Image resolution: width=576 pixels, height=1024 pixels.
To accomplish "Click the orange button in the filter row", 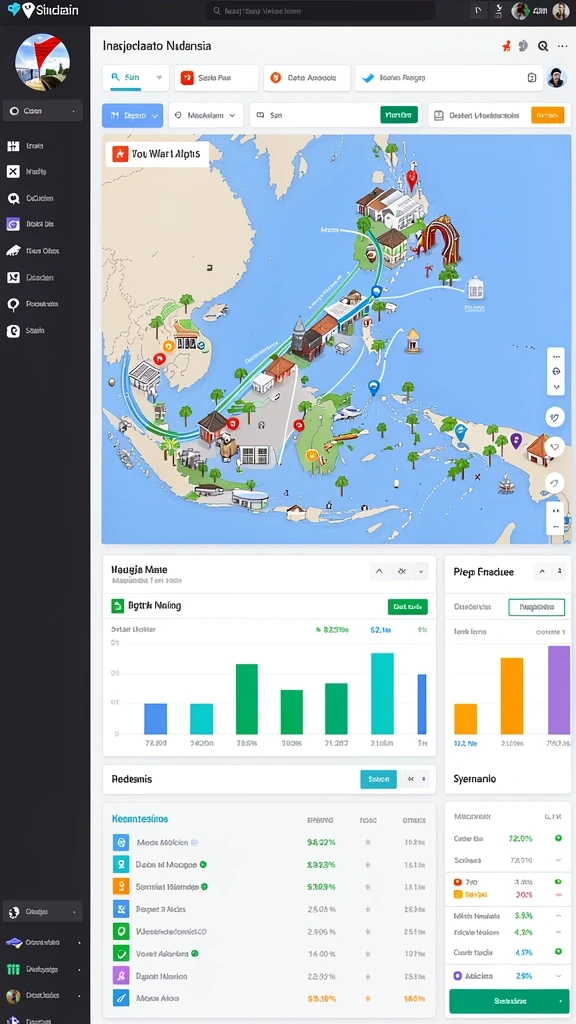I will tap(547, 115).
